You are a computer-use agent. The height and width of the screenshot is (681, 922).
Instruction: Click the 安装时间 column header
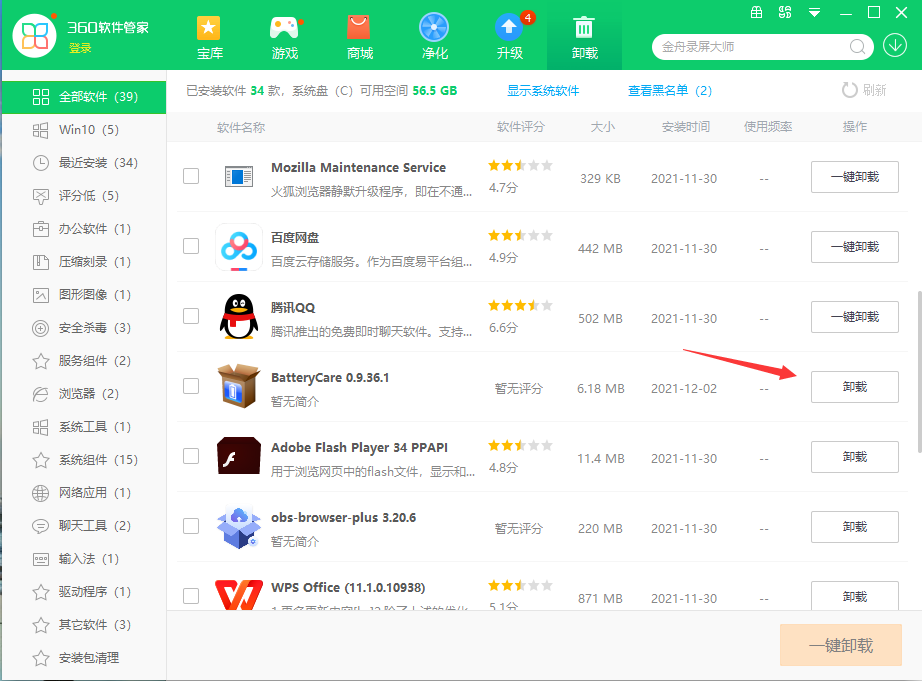pyautogui.click(x=686, y=126)
